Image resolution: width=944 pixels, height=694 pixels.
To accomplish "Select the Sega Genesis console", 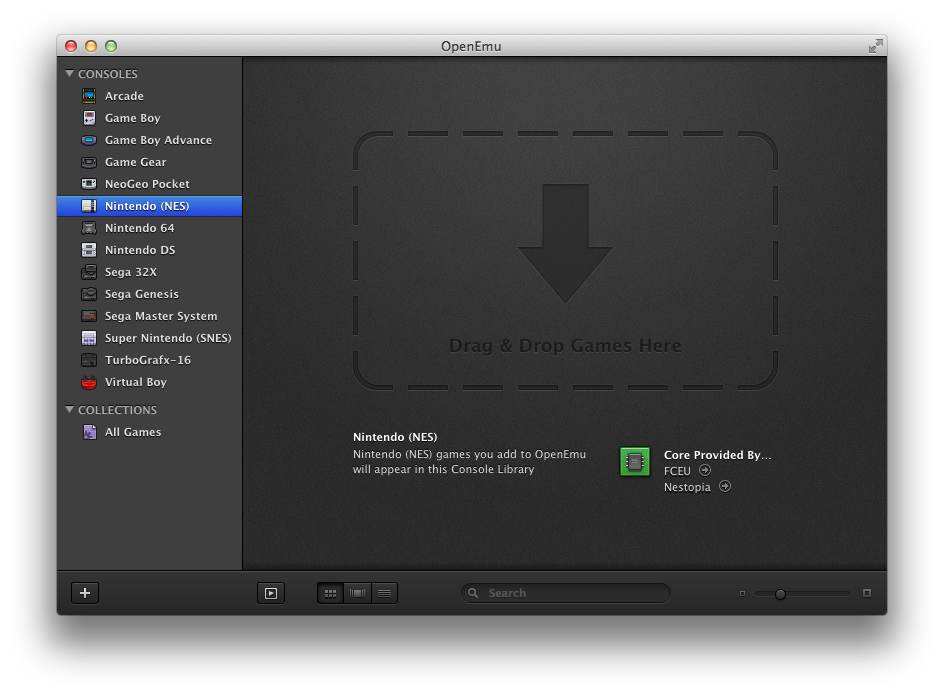I will point(139,293).
